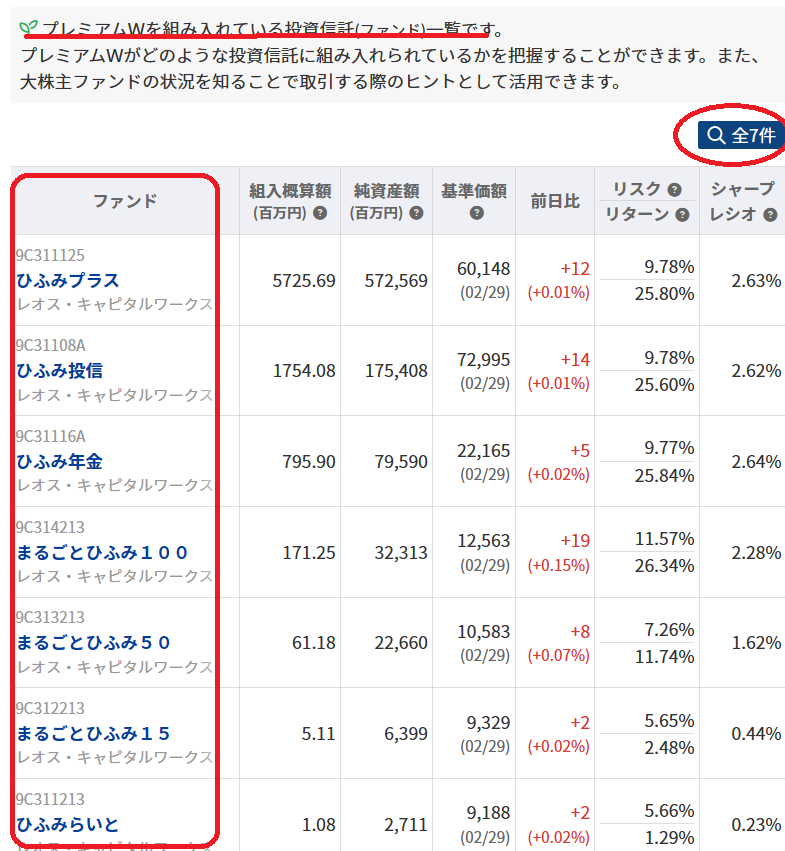This screenshot has height=851, width=785.
Task: Click the green sprout icon at top
Action: (x=28, y=27)
